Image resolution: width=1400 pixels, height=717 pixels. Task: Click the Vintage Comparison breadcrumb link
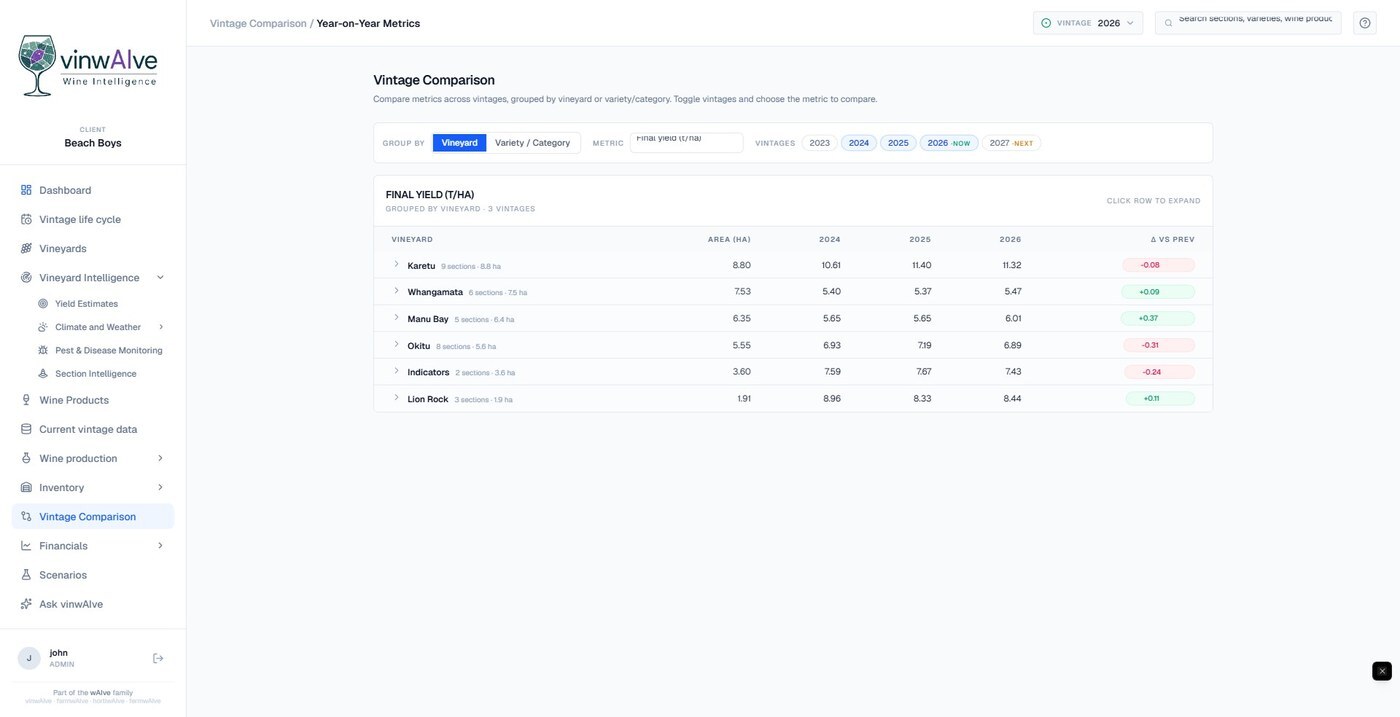258,23
